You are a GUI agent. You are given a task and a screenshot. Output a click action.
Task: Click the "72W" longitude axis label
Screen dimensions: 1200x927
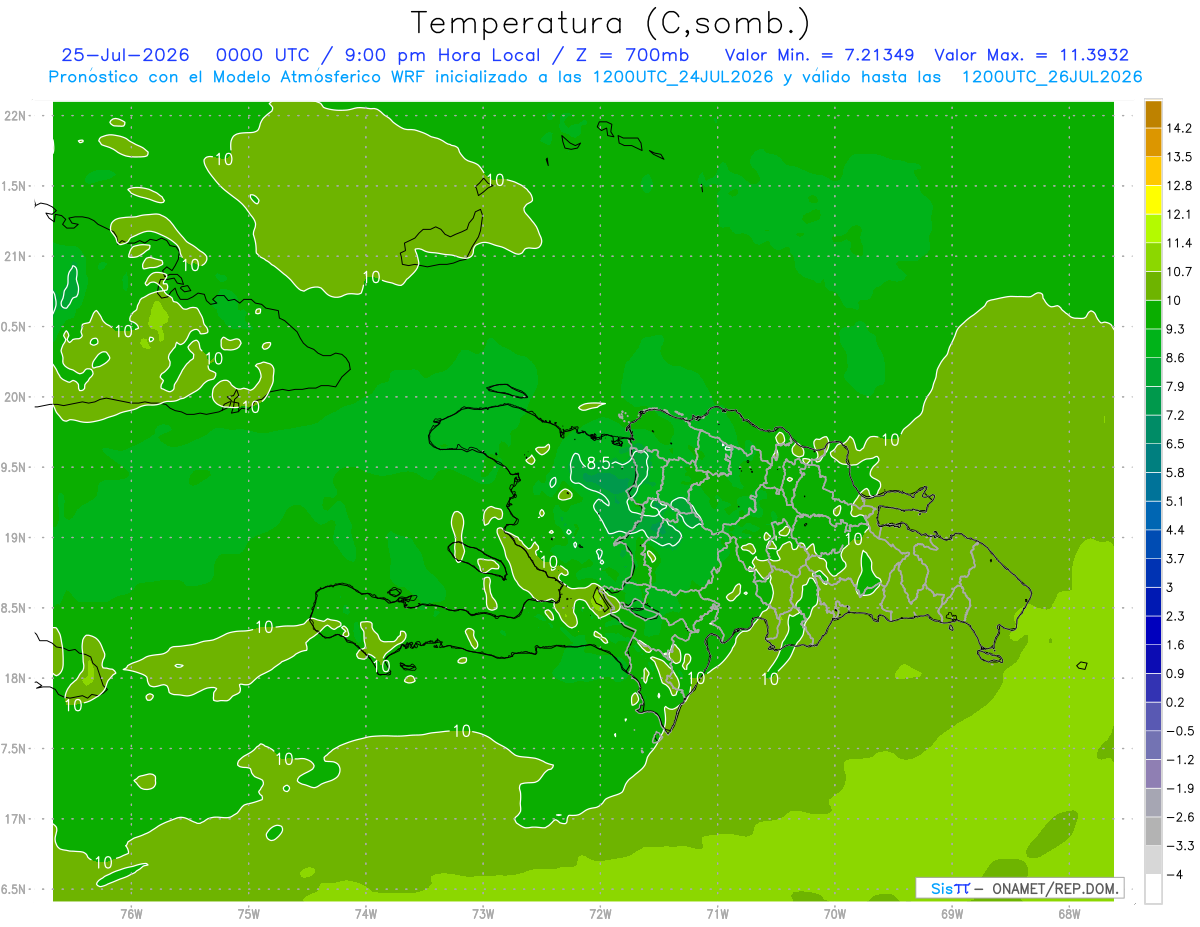[600, 913]
